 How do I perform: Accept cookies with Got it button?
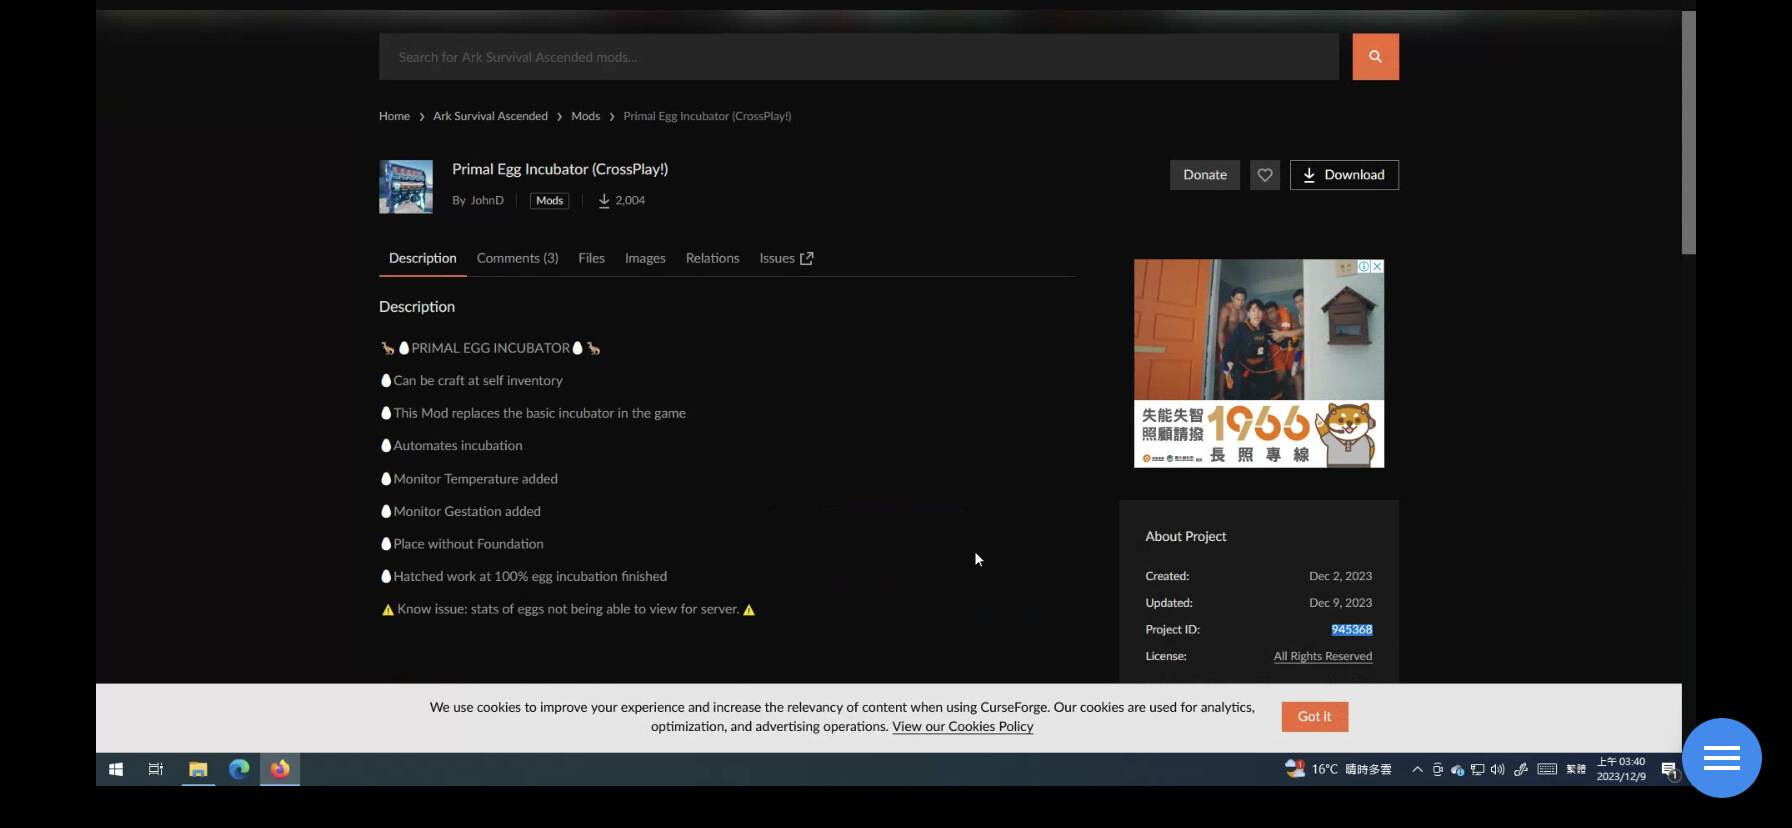pos(1314,716)
